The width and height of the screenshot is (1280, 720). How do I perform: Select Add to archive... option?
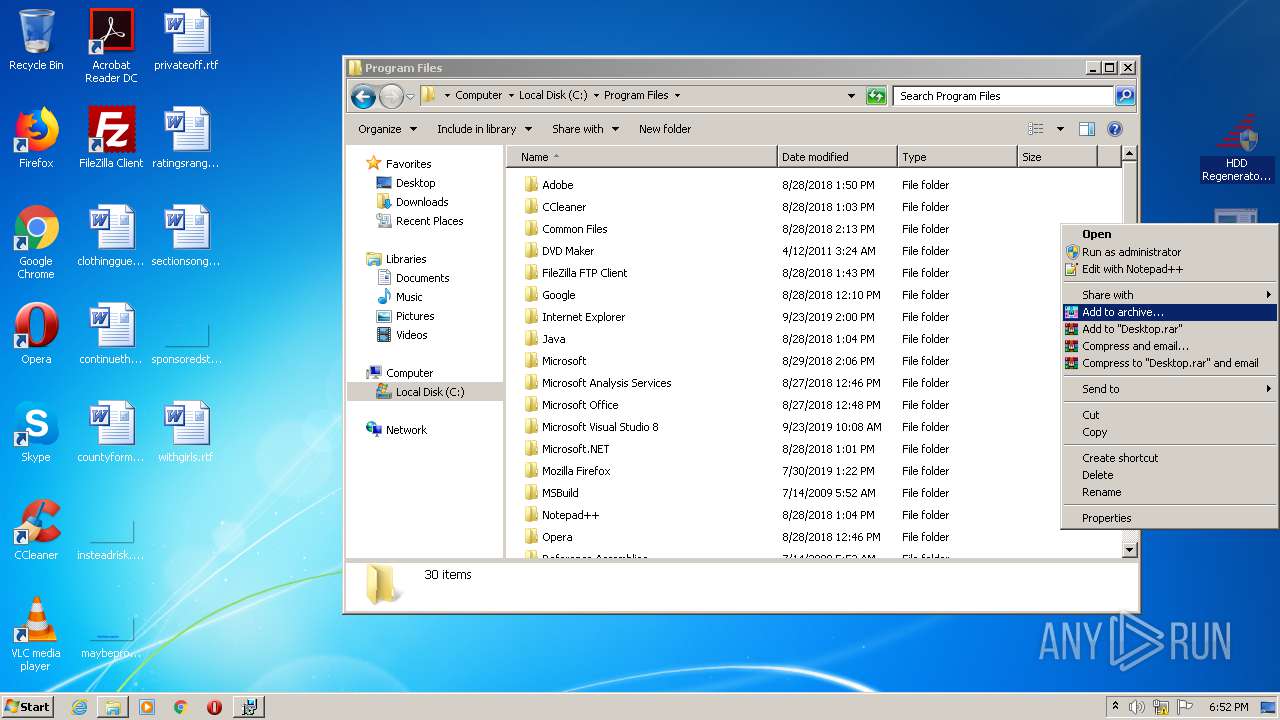pyautogui.click(x=1170, y=312)
